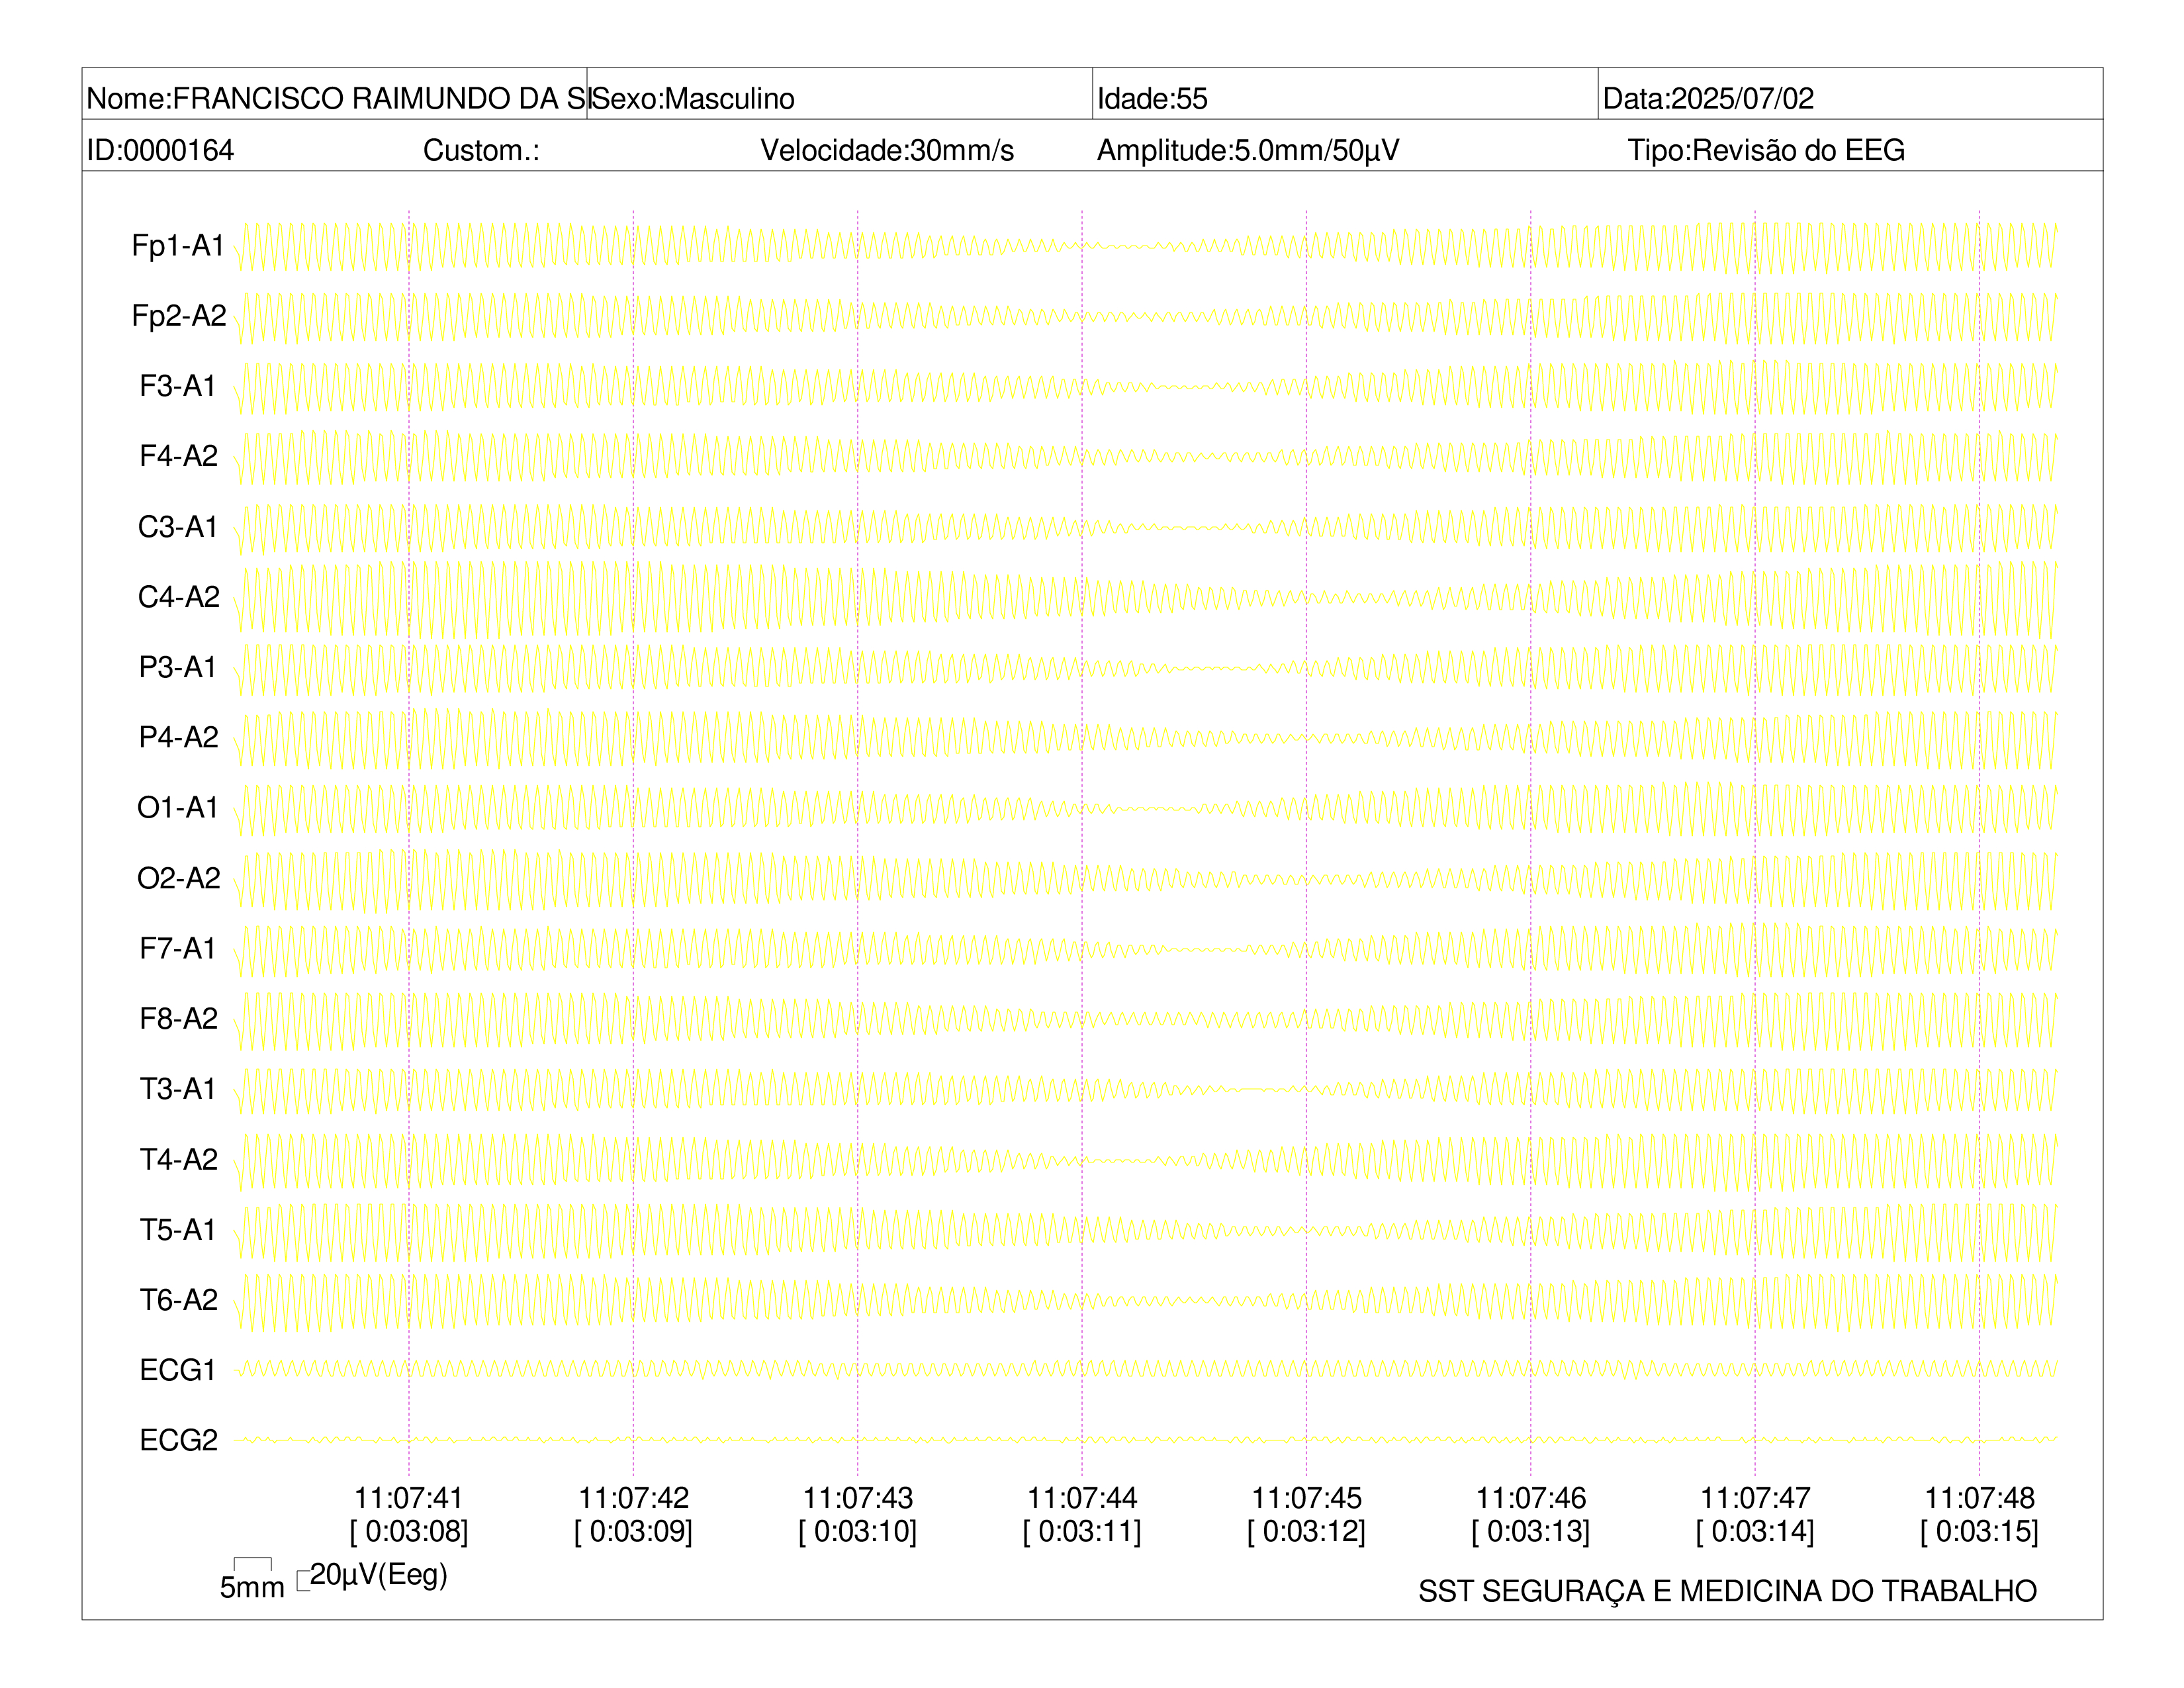Click the Amplitude:5.0mm/50µV text

click(1248, 150)
